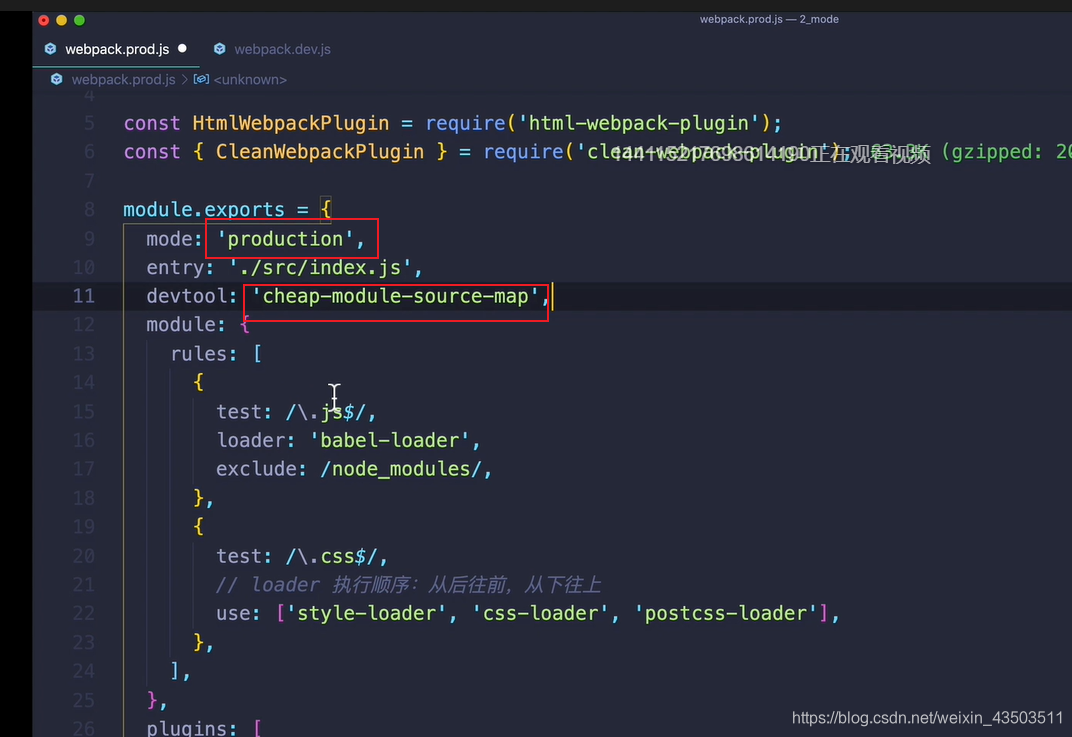Click the 'babel-loader' string
Viewport: 1072px width, 737px height.
point(390,440)
